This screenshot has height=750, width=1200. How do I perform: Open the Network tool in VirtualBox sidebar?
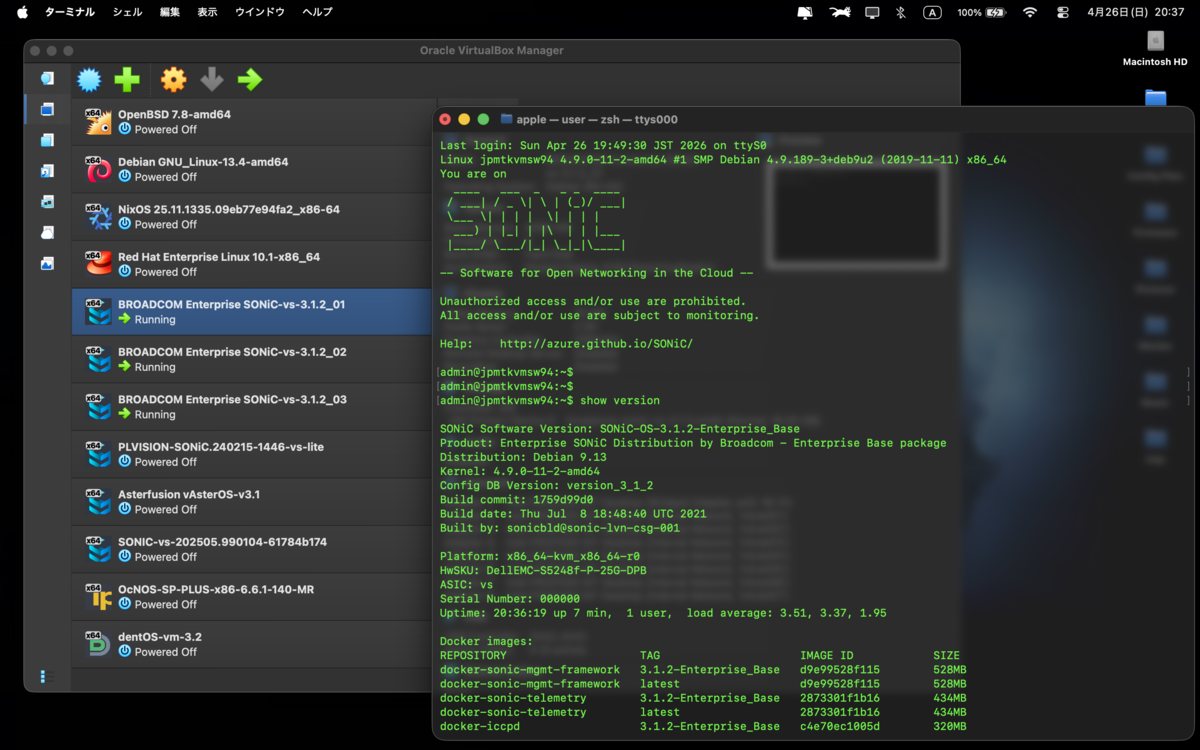47,202
